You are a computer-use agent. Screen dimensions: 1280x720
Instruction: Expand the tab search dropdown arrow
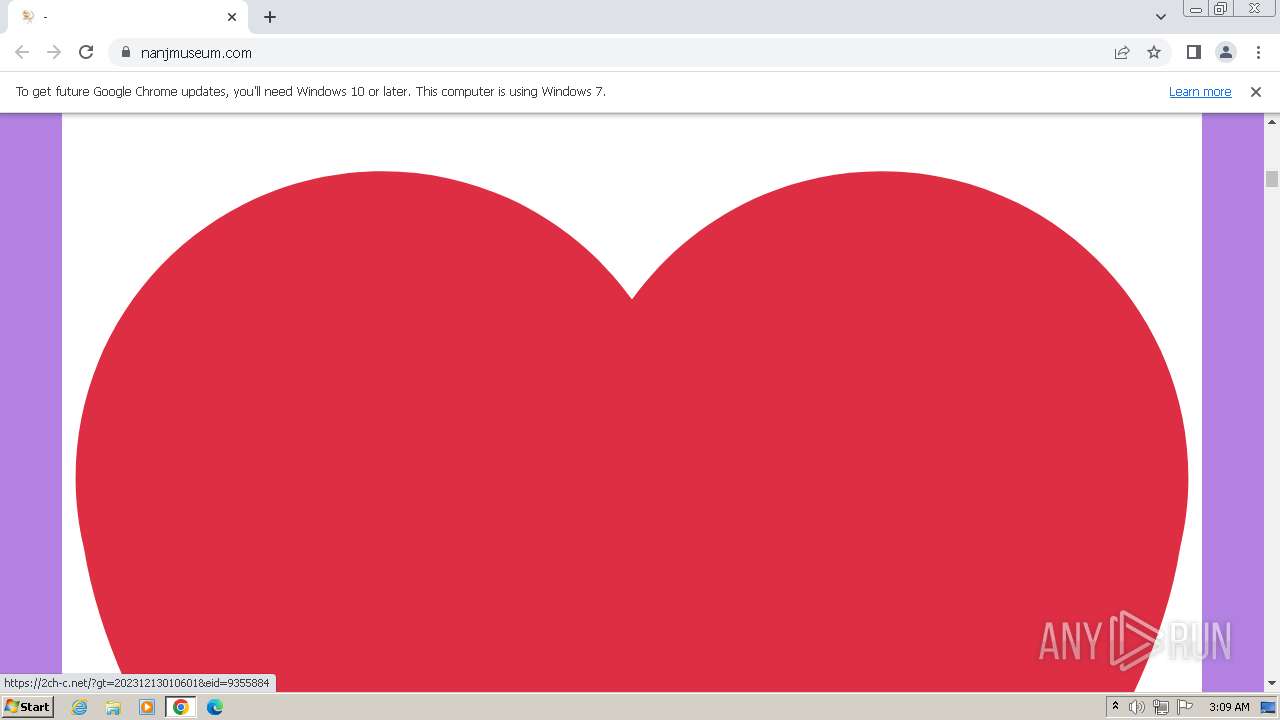(x=1160, y=17)
